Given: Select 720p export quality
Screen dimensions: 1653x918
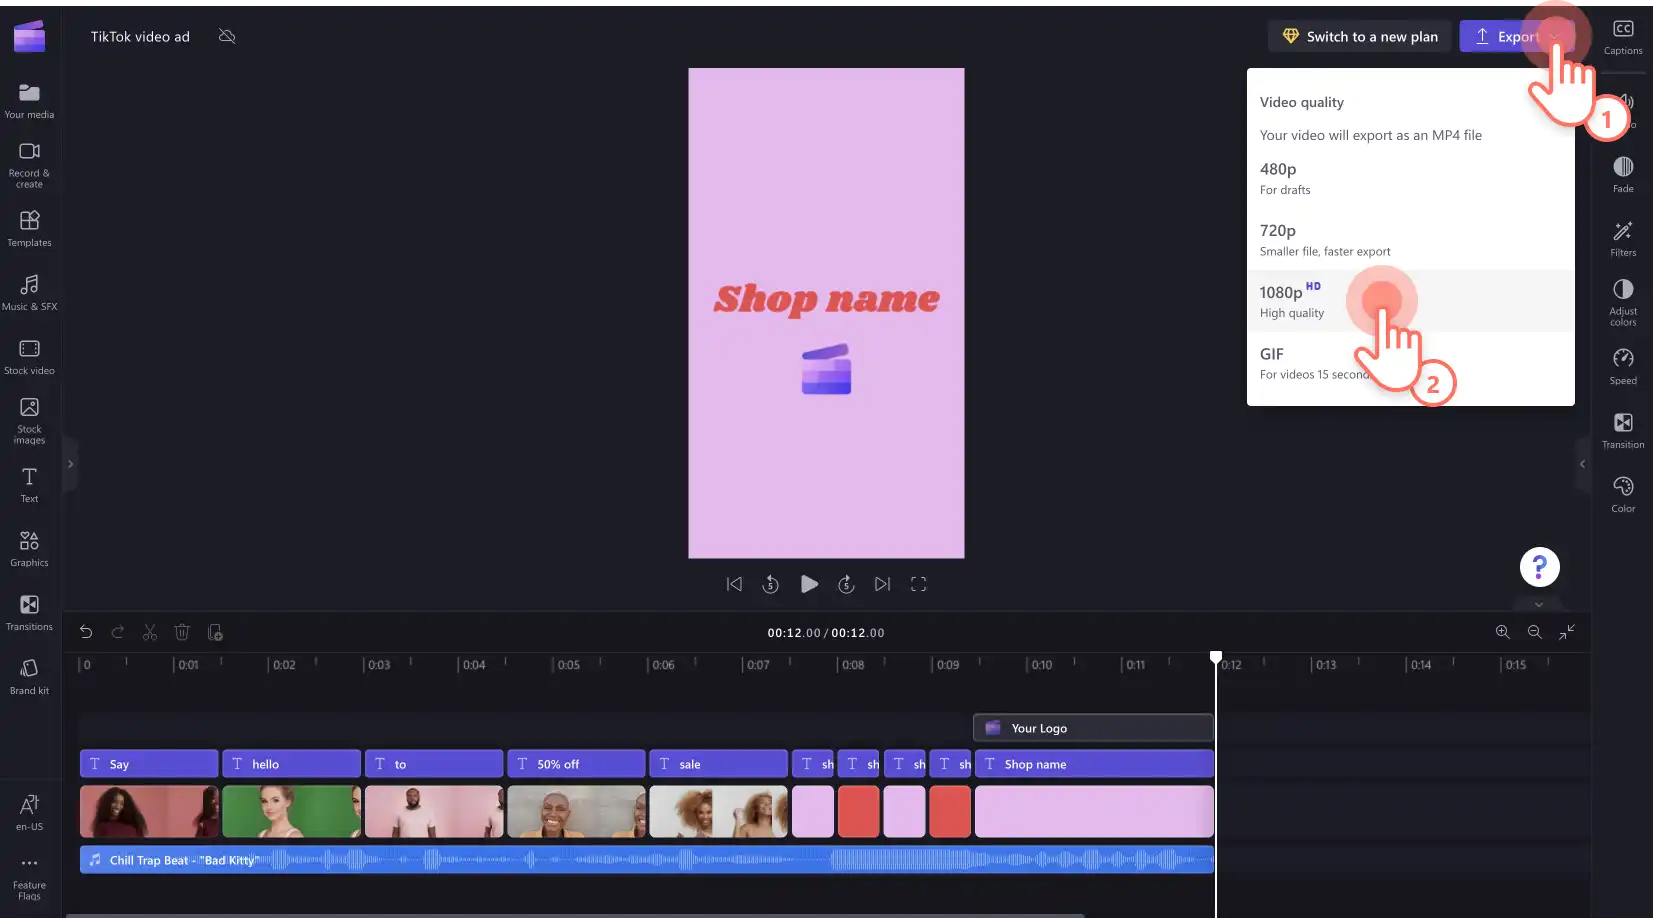Looking at the screenshot, I should pos(1410,240).
